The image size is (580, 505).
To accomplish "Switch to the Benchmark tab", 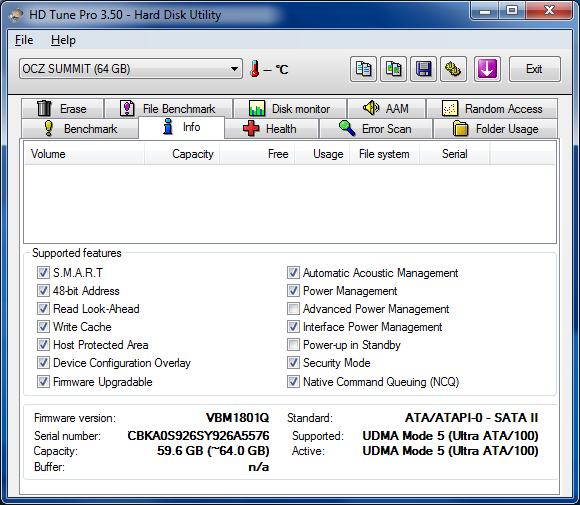I will [80, 128].
